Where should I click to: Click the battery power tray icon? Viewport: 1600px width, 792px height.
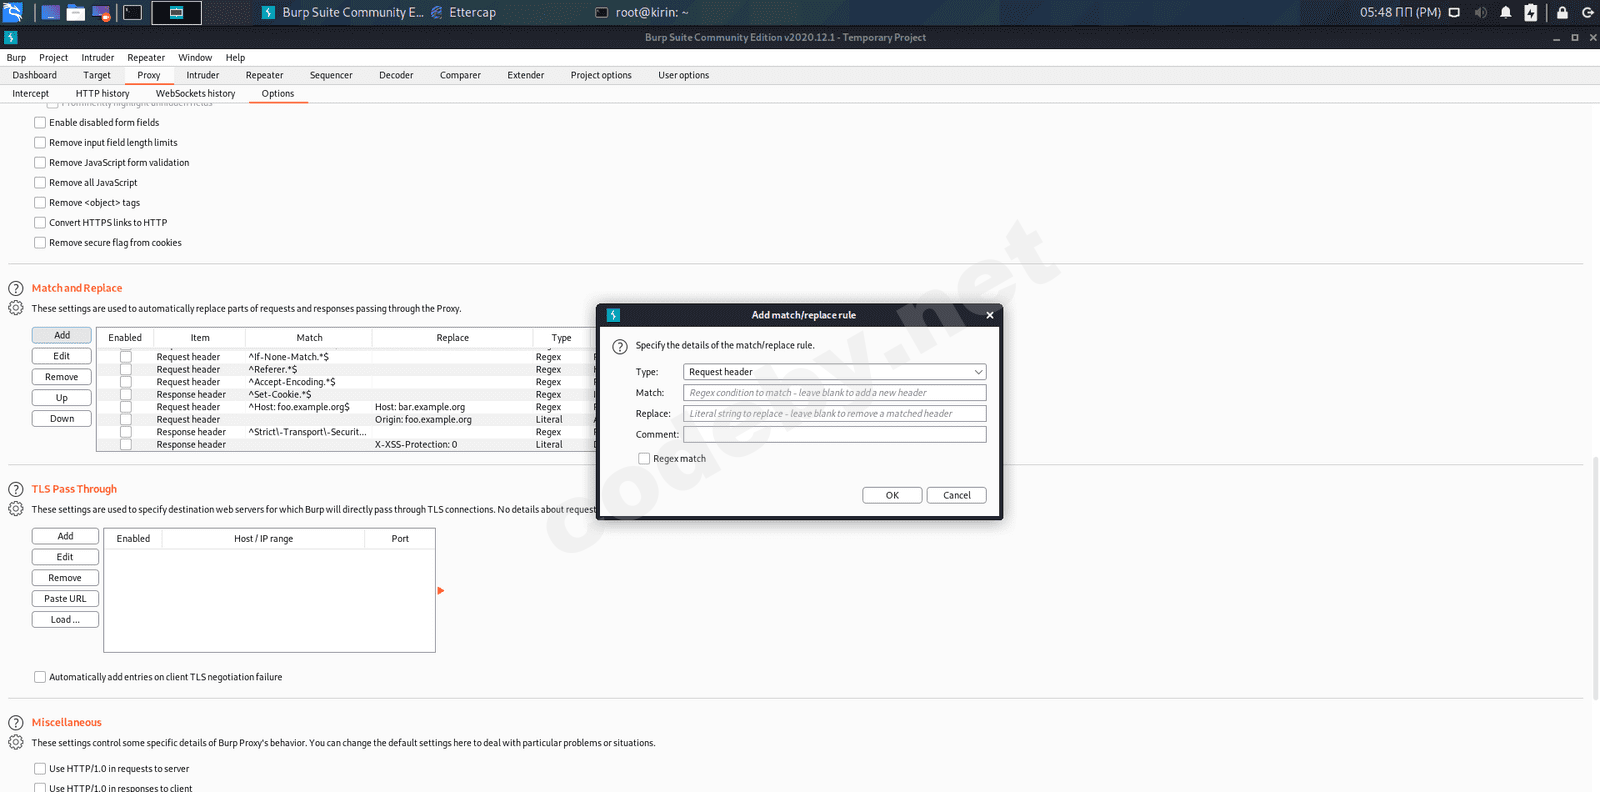(x=1530, y=12)
